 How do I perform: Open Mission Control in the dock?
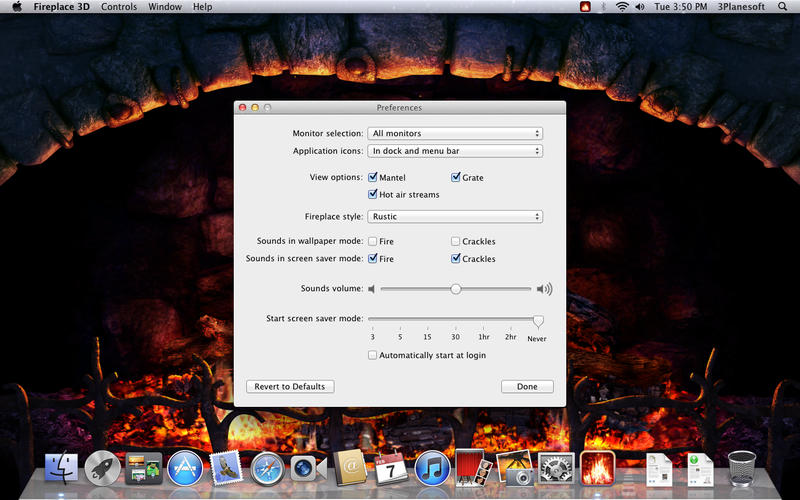pos(144,468)
